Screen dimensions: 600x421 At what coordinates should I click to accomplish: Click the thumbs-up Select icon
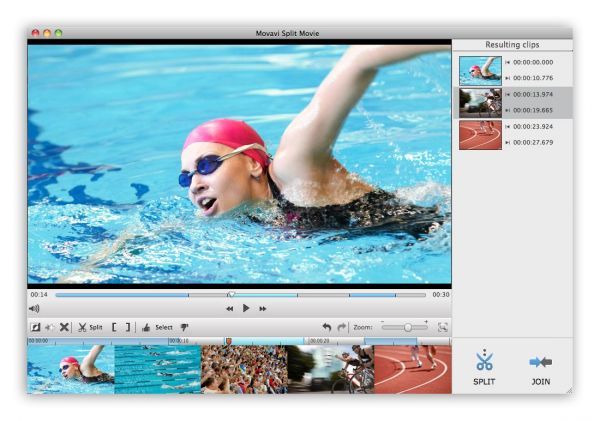[146, 327]
